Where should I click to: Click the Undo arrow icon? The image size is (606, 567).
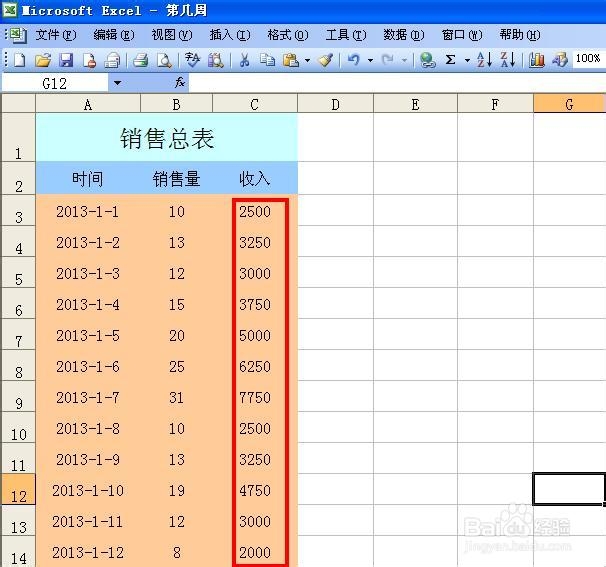(354, 60)
